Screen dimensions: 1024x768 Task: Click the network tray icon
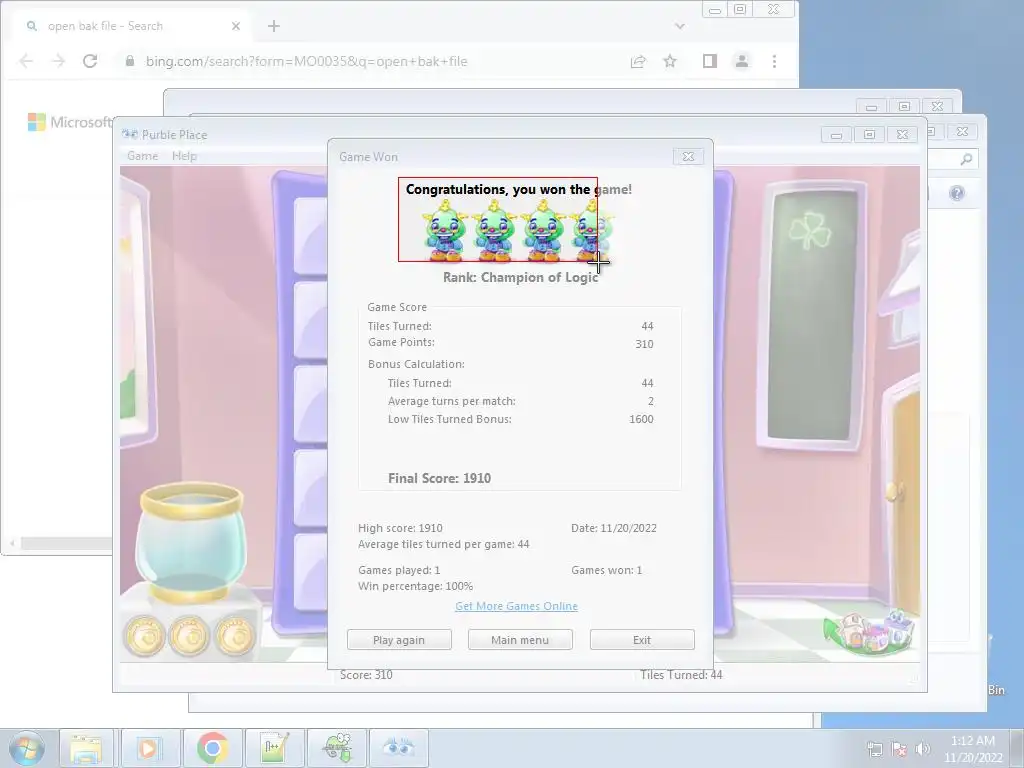[874, 749]
